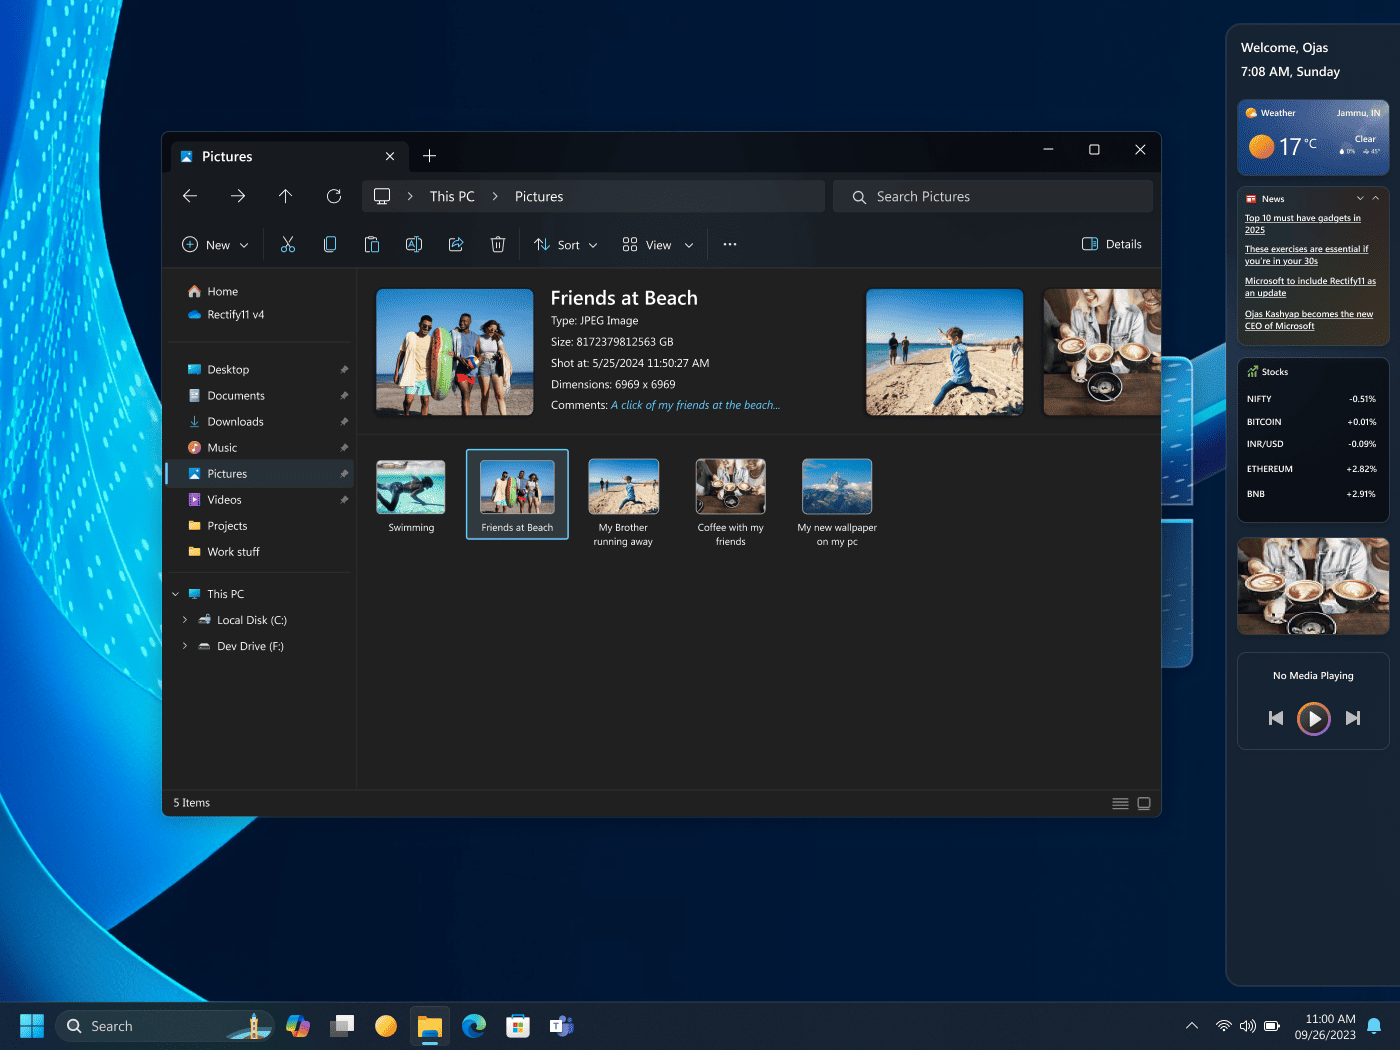The height and width of the screenshot is (1050, 1400).
Task: Click the Delete trash icon
Action: [498, 245]
